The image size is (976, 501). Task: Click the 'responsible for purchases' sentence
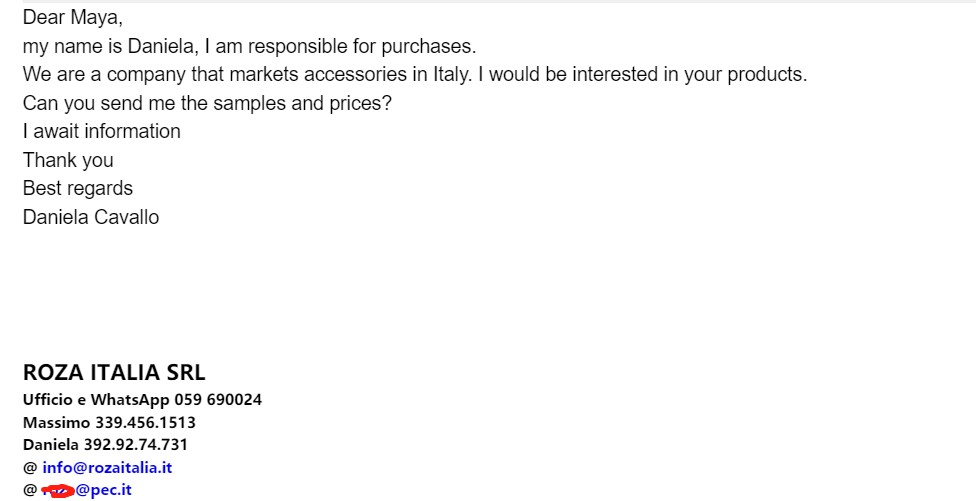250,47
